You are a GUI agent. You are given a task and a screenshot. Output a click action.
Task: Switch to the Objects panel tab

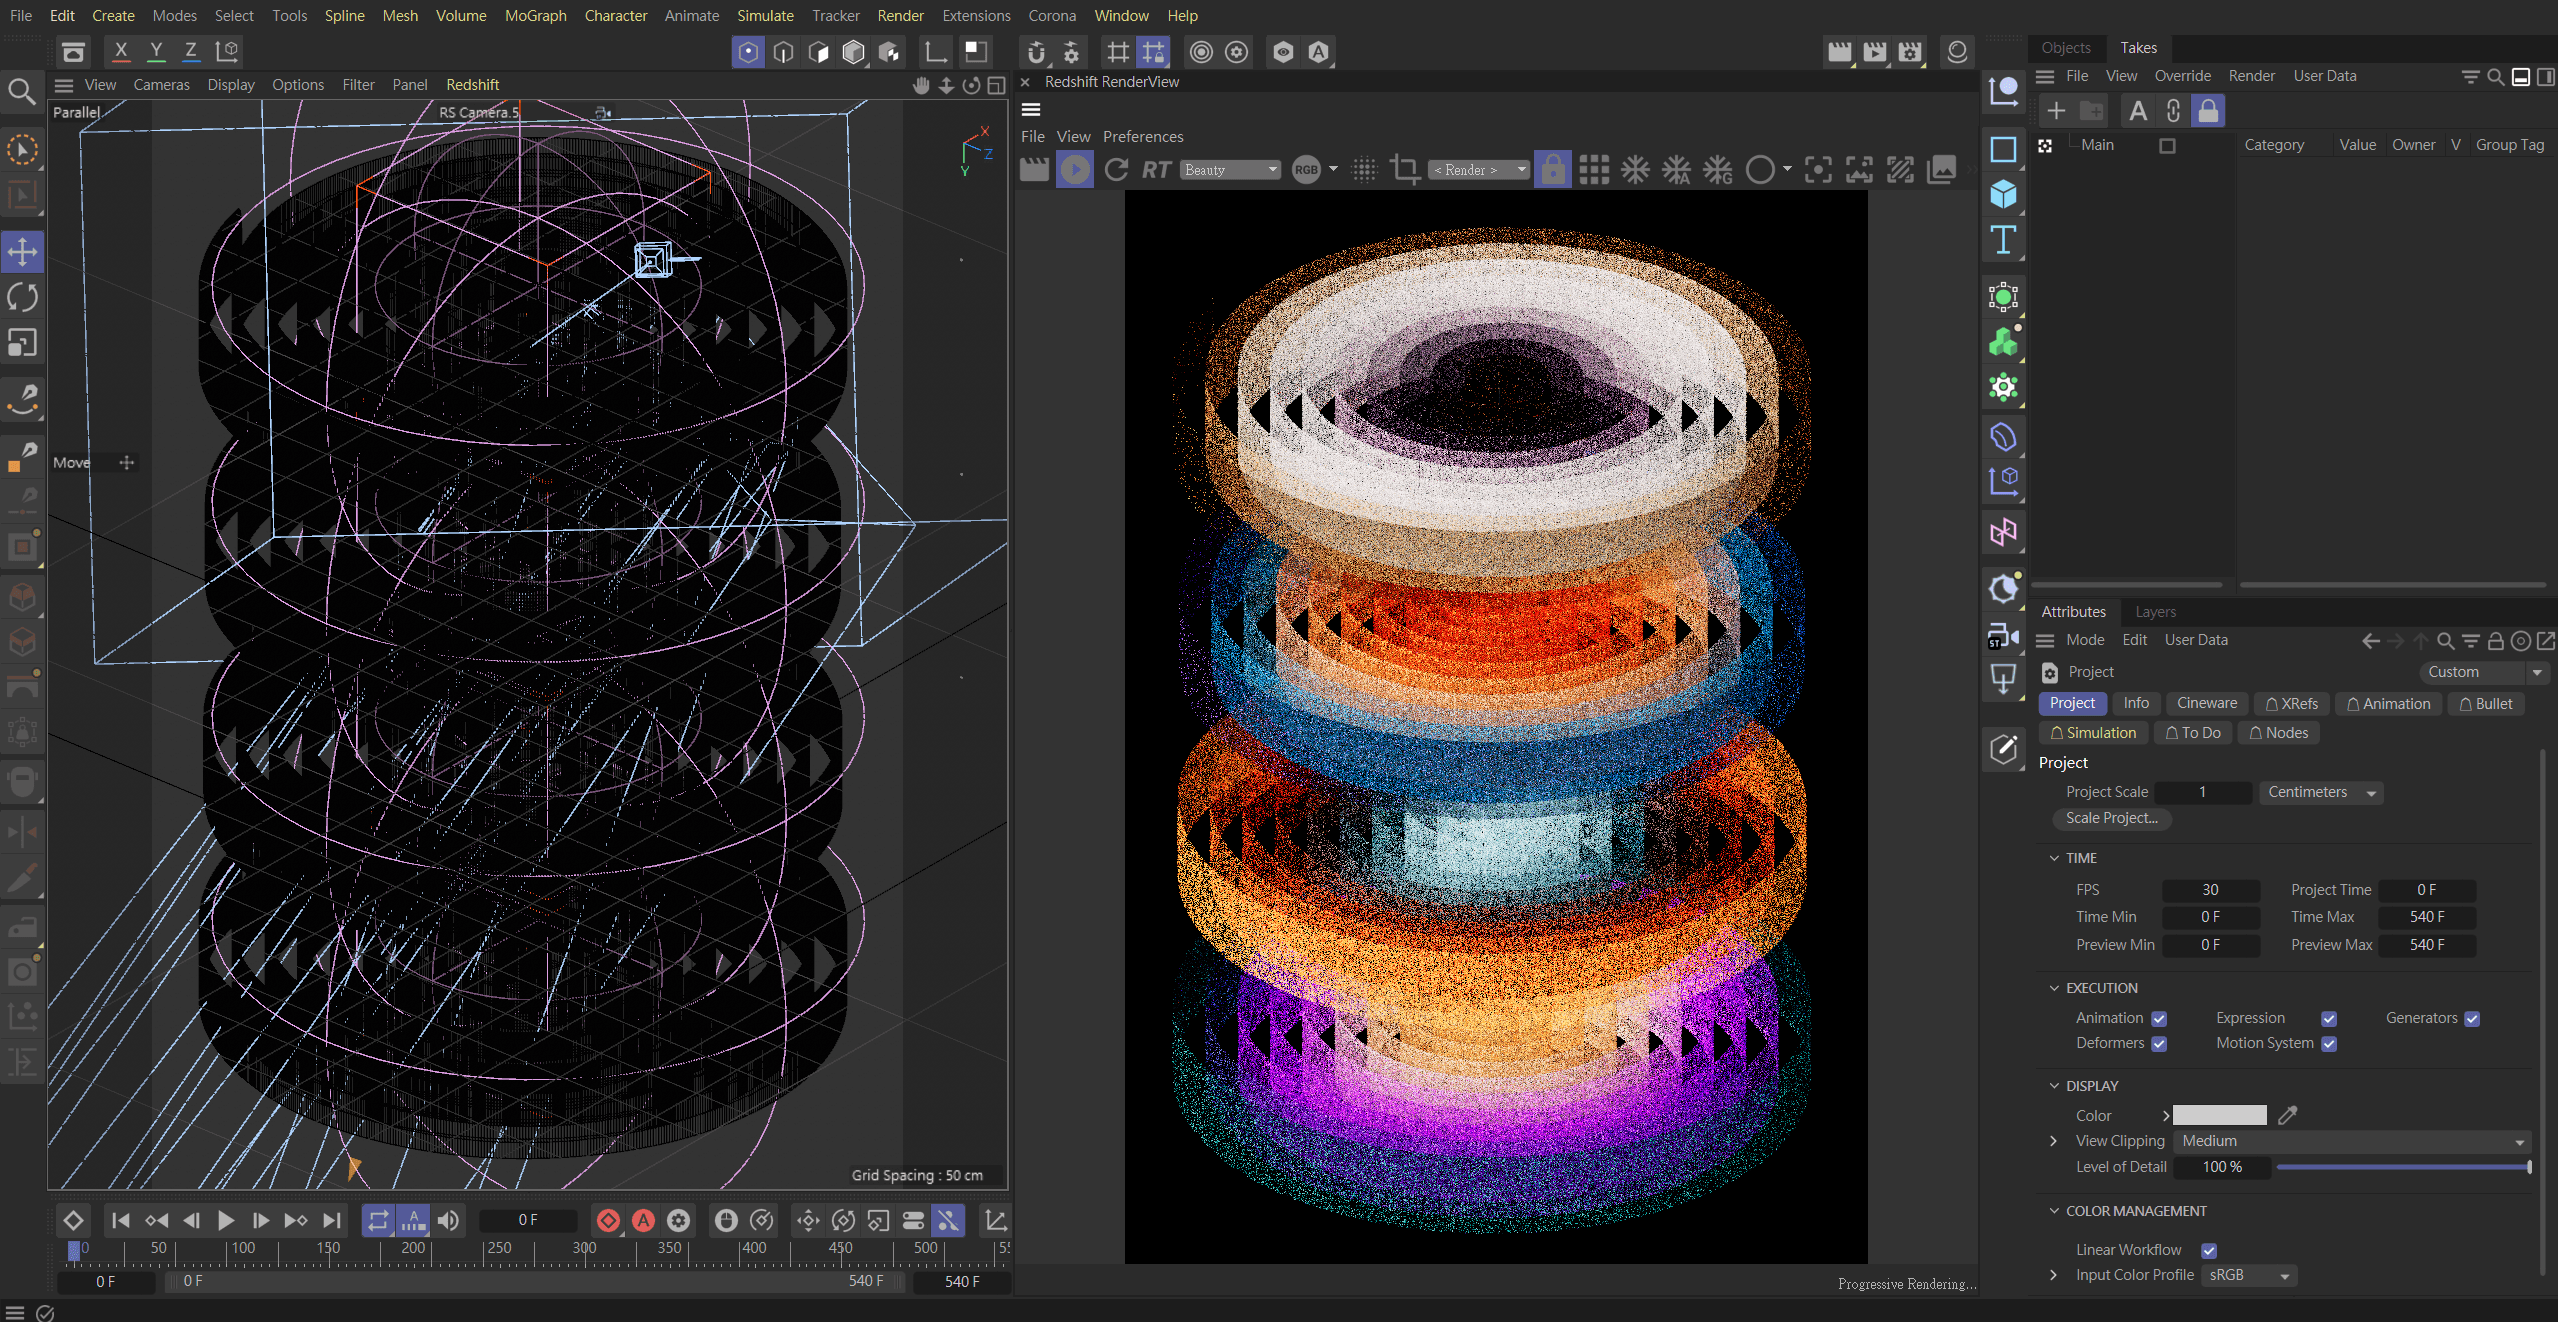click(x=2065, y=48)
